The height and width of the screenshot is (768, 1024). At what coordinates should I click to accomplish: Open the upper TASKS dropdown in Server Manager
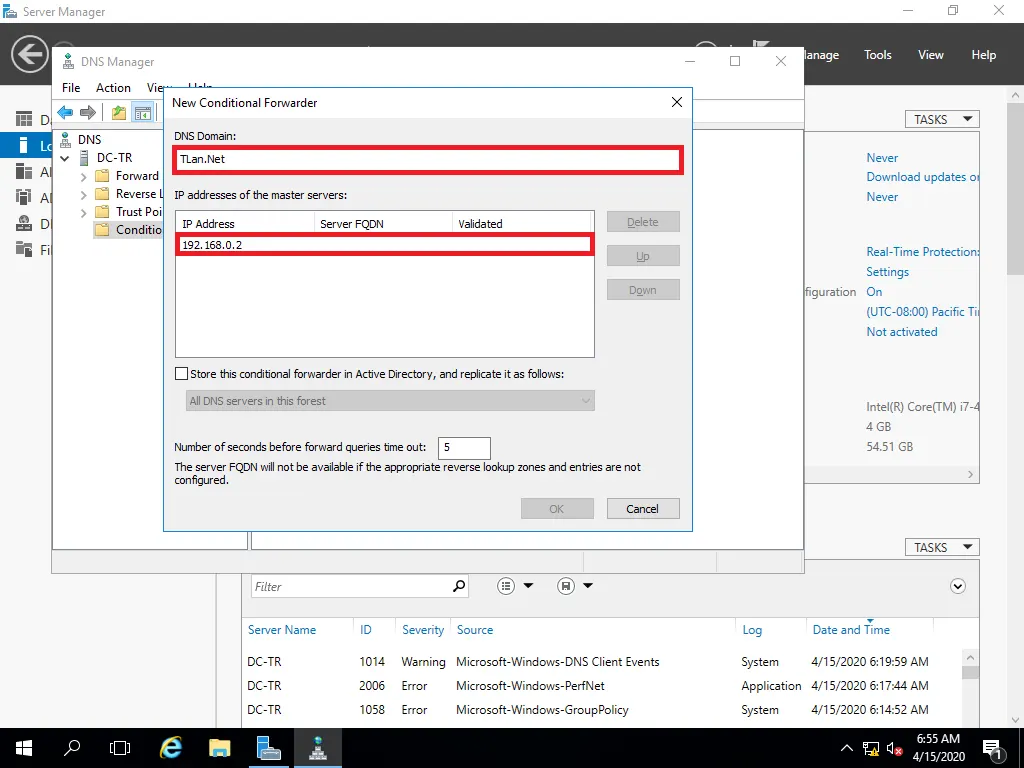(x=942, y=120)
